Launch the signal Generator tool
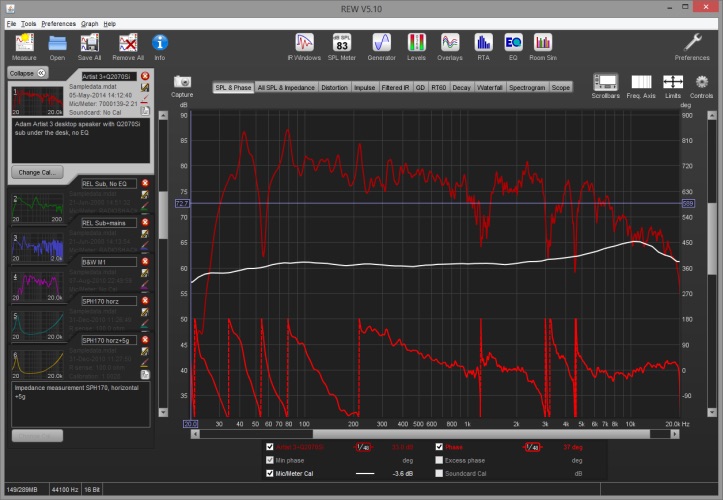The width and height of the screenshot is (723, 500). pos(382,43)
